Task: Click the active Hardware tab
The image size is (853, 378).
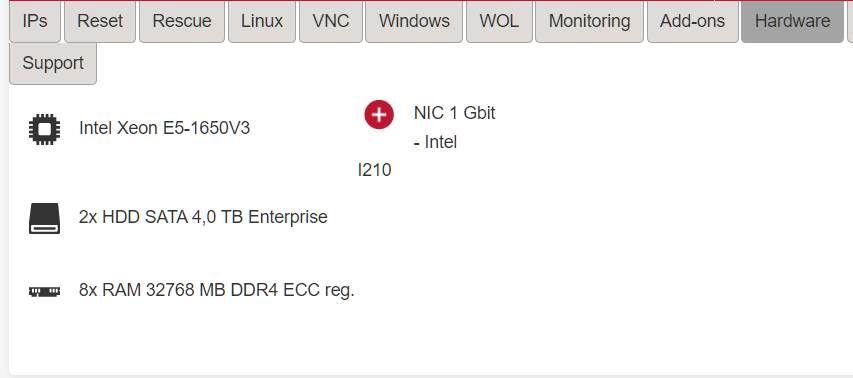Action: point(792,21)
